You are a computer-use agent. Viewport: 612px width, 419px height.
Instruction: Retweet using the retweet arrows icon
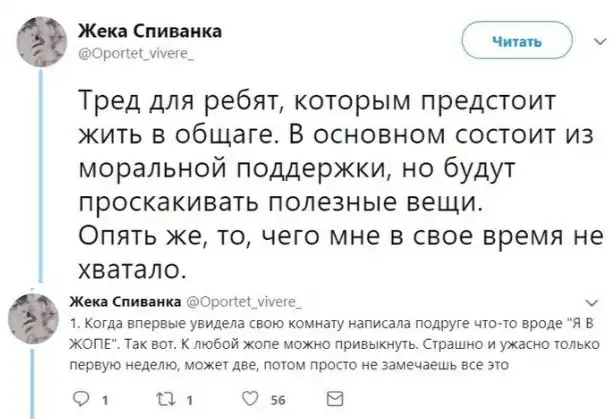click(164, 397)
